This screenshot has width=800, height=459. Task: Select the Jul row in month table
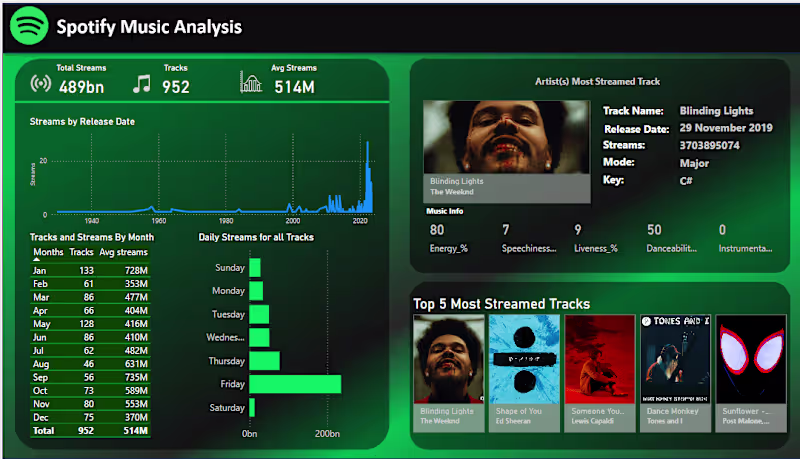[x=90, y=350]
